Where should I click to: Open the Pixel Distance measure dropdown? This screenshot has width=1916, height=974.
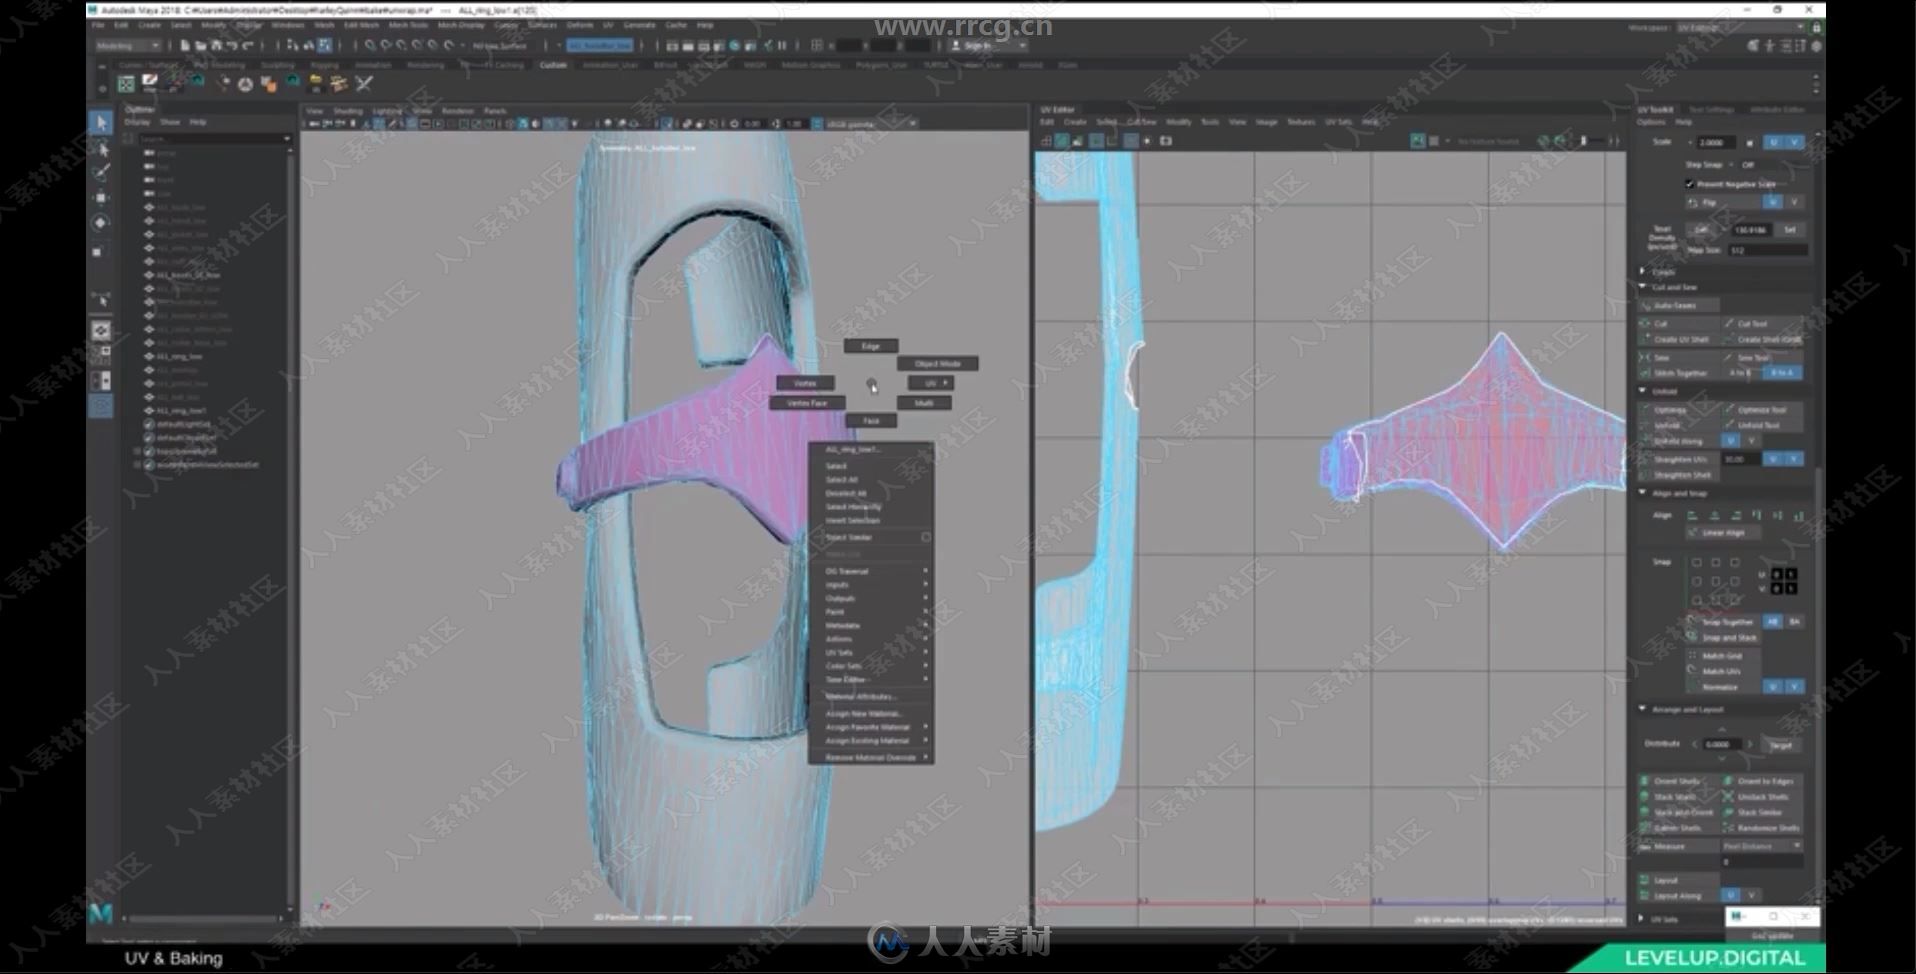click(x=1762, y=846)
